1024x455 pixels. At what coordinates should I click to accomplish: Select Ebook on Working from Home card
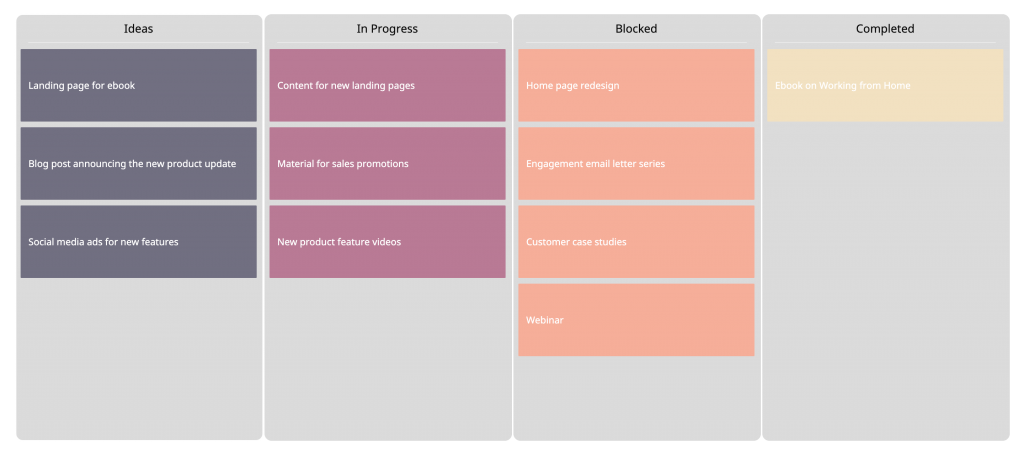(x=885, y=86)
